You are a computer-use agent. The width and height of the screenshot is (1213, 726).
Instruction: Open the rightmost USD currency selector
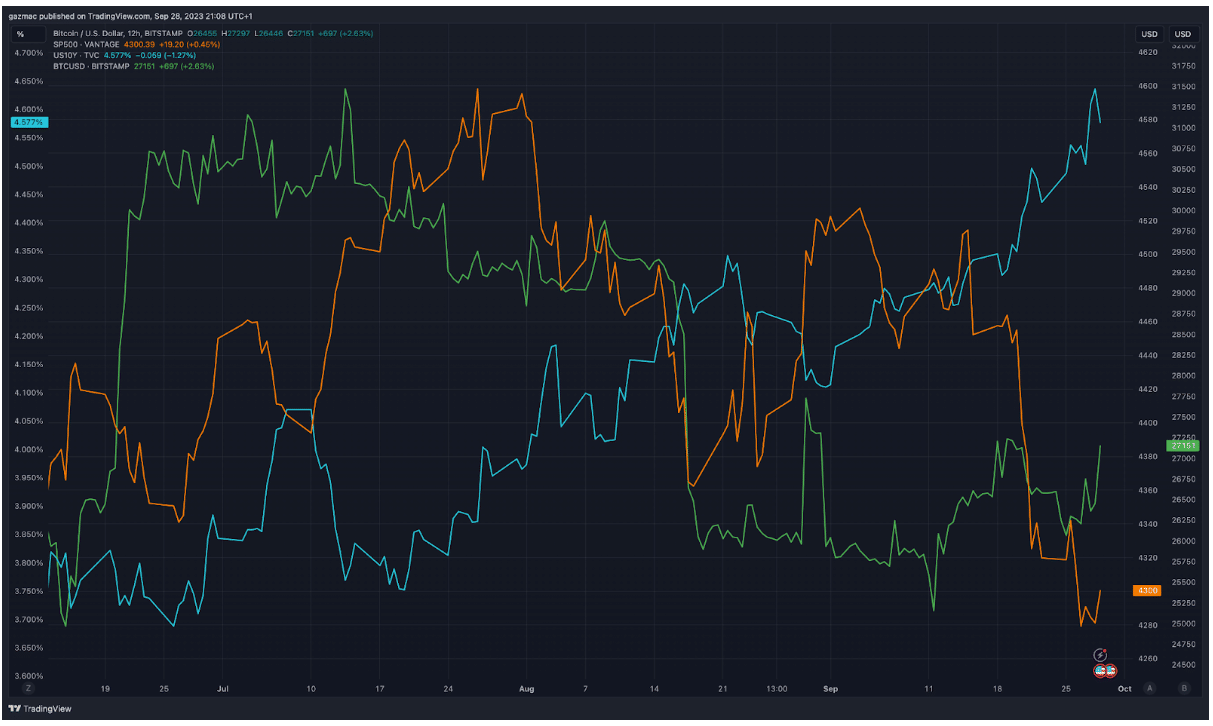point(1184,34)
